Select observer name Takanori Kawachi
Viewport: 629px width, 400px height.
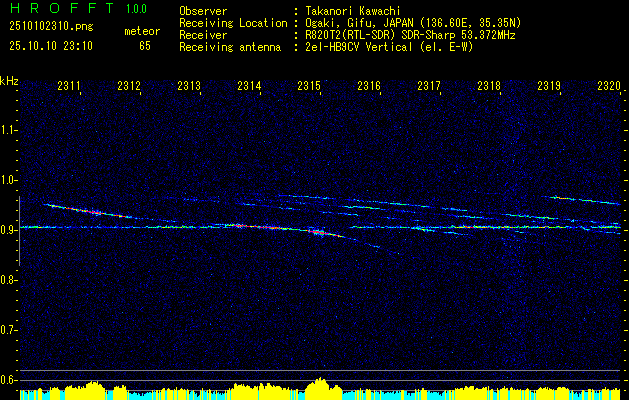[x=353, y=11]
